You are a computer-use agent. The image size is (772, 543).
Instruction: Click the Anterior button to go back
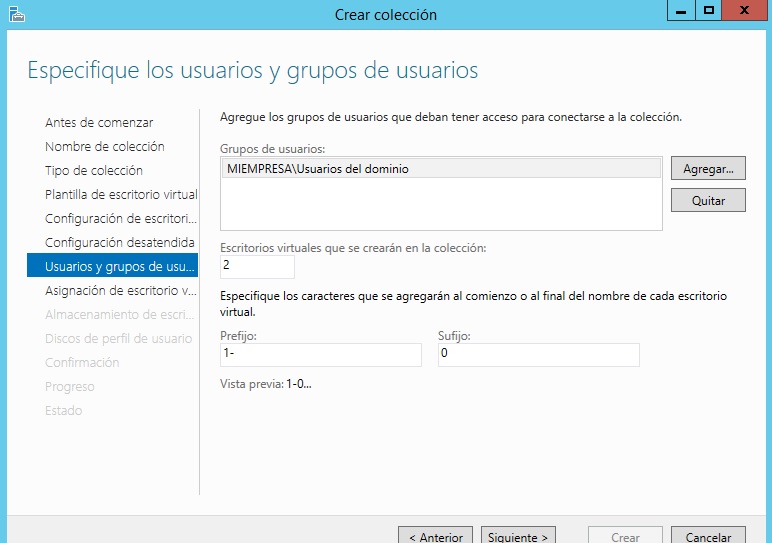tap(435, 536)
